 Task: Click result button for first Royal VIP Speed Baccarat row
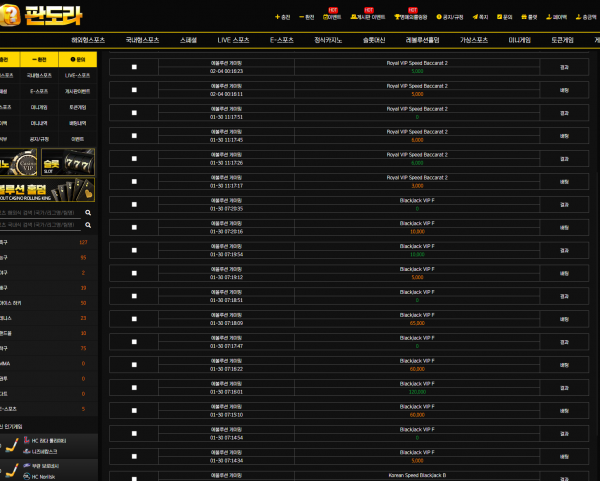pyautogui.click(x=564, y=67)
